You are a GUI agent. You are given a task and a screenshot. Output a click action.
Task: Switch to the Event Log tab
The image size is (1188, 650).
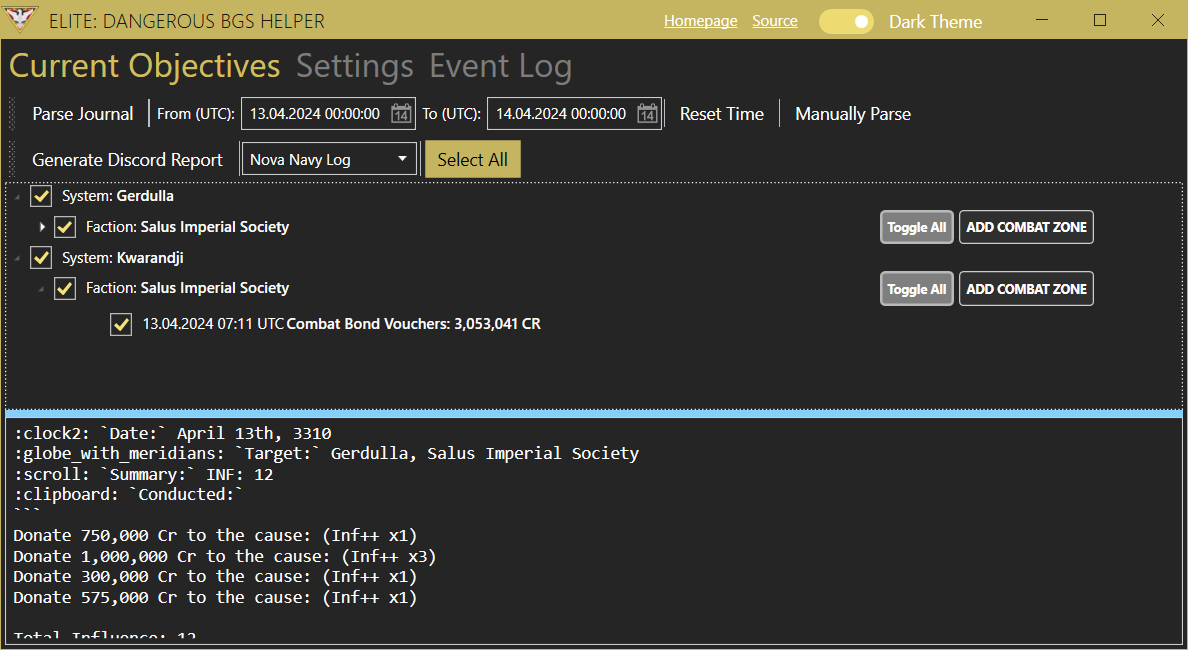click(500, 66)
